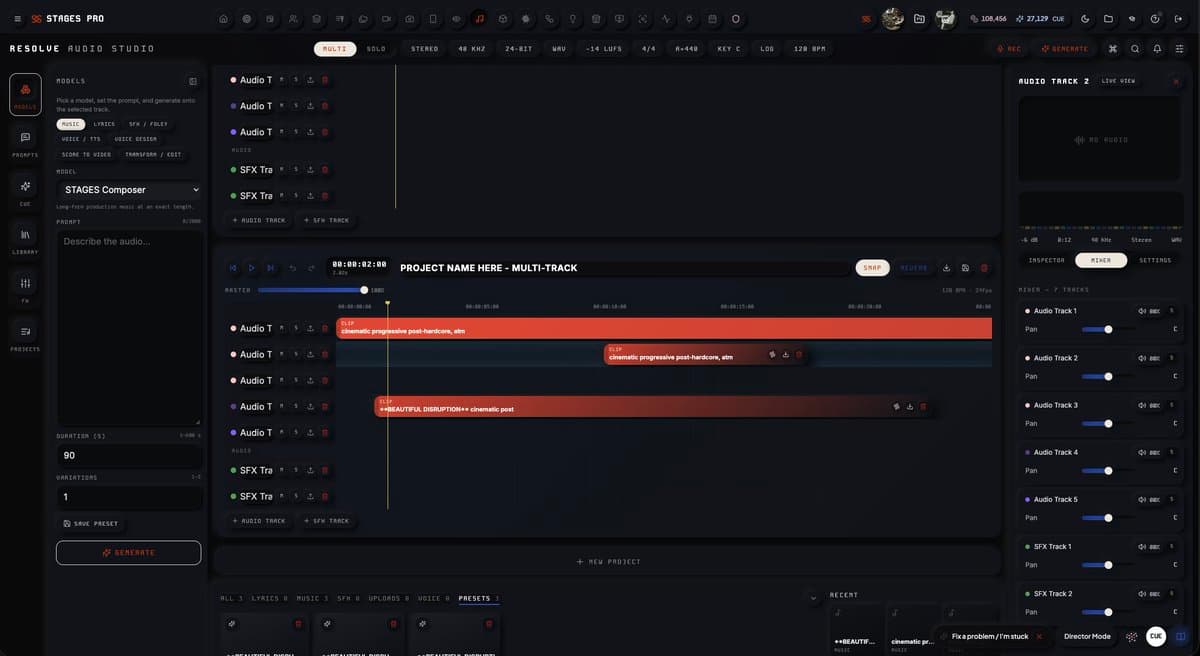Toggle the SNAP button off
This screenshot has height=656, width=1200.
(x=873, y=268)
